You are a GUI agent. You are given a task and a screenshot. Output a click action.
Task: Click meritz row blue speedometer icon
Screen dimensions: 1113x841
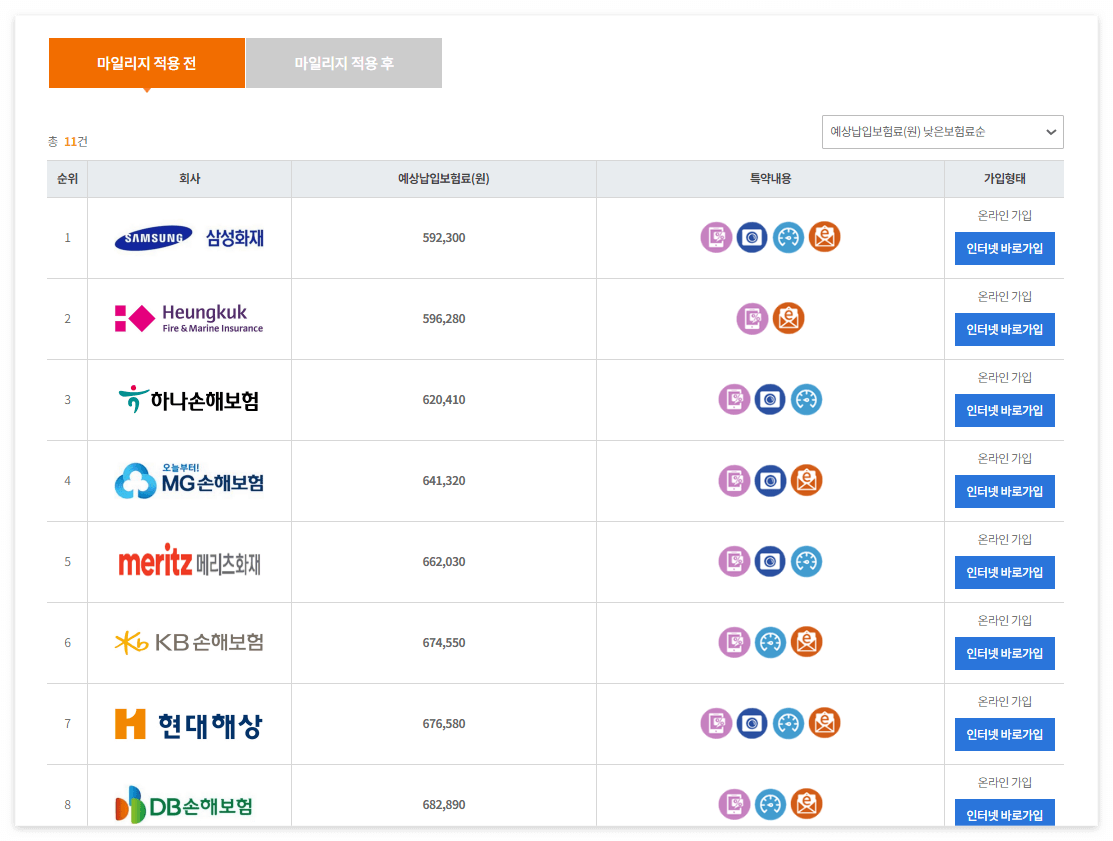pyautogui.click(x=806, y=561)
